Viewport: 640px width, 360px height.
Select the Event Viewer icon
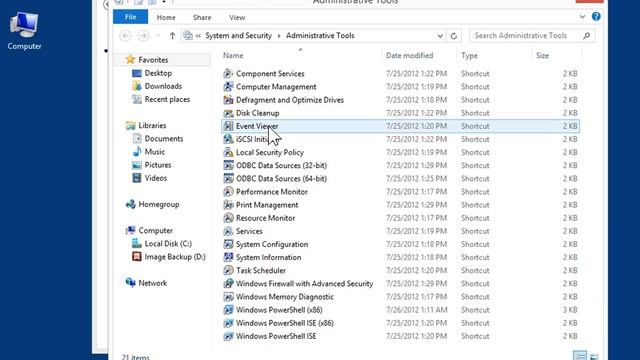coord(228,126)
